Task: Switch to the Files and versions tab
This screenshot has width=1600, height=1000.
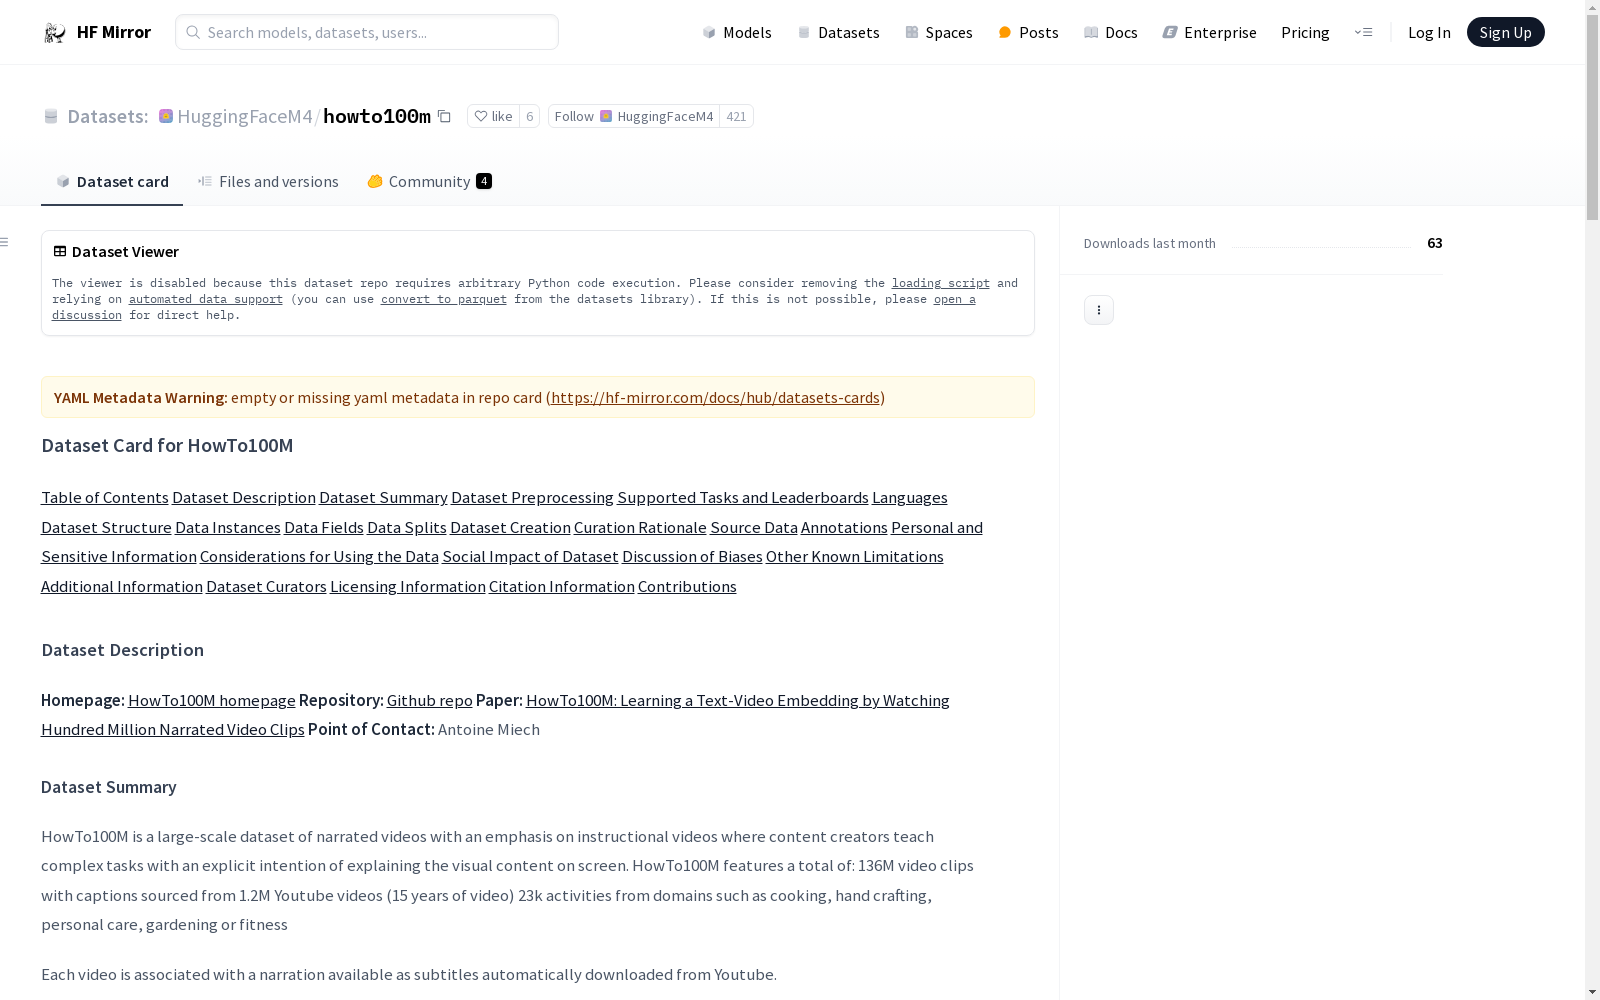Action: 268,182
